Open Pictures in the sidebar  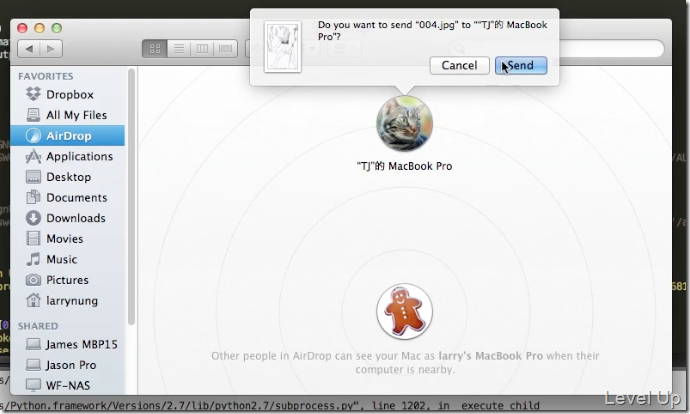point(67,280)
